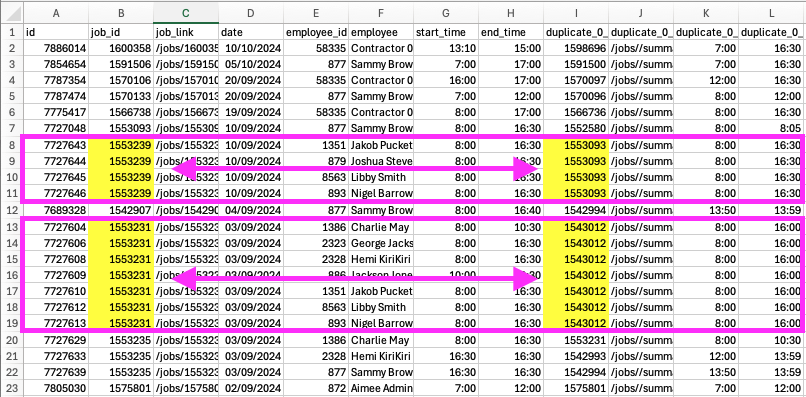Select Aimee Admin employee cell
806x397 pixels.
[x=381, y=388]
